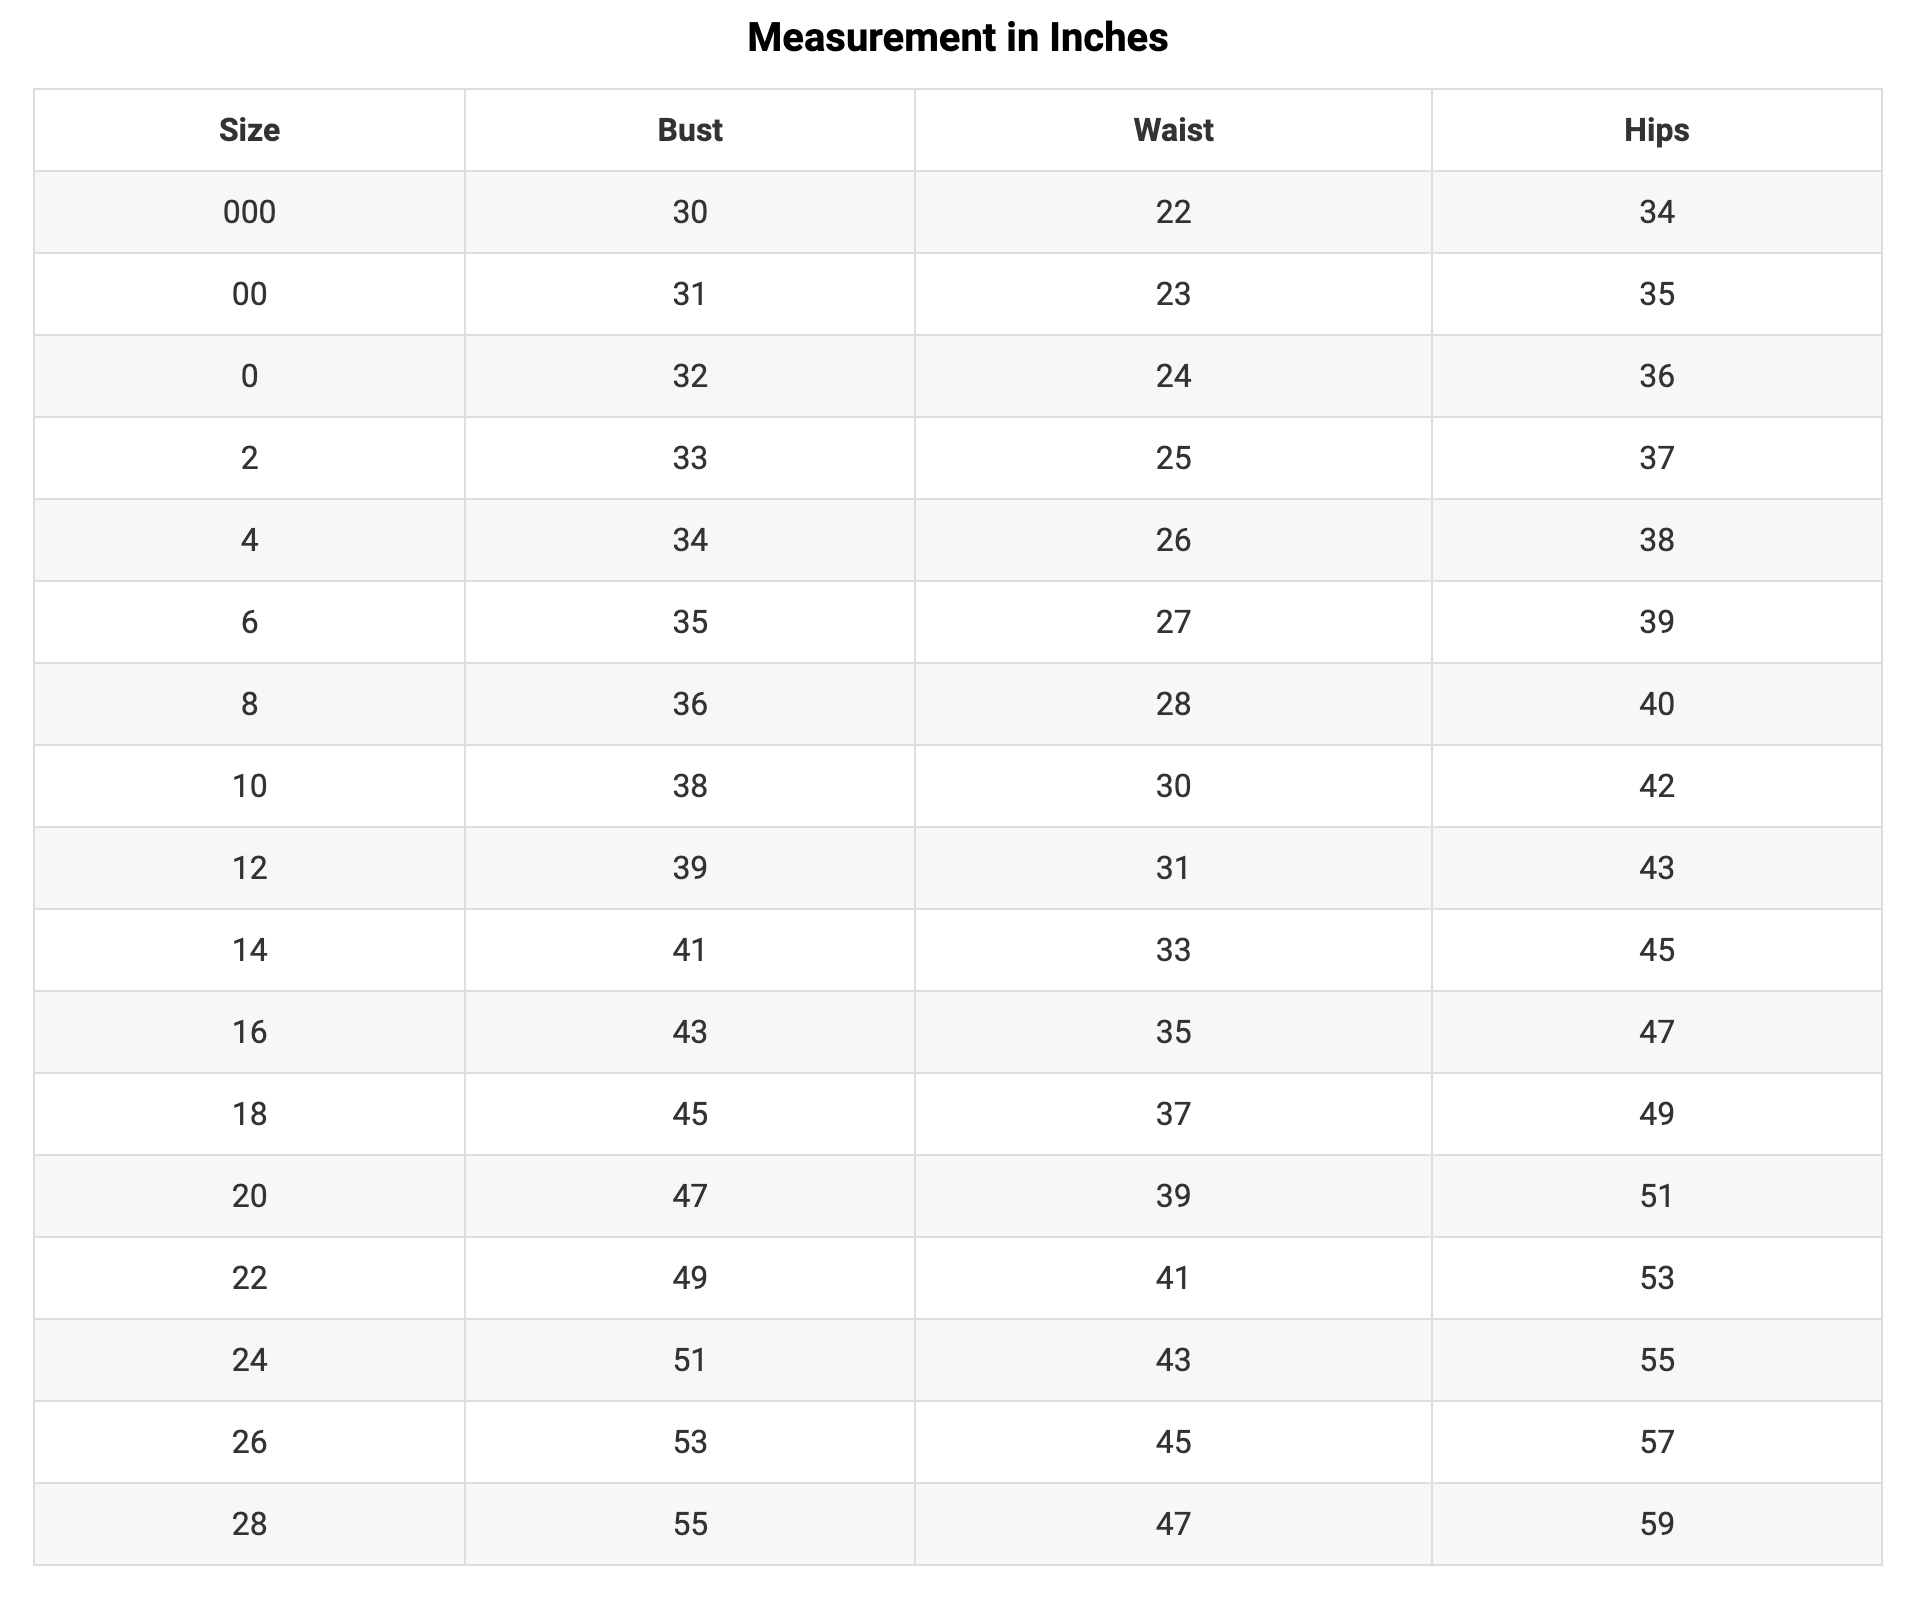The image size is (1916, 1606).
Task: Click the waist value for size 18
Action: click(x=1172, y=1114)
